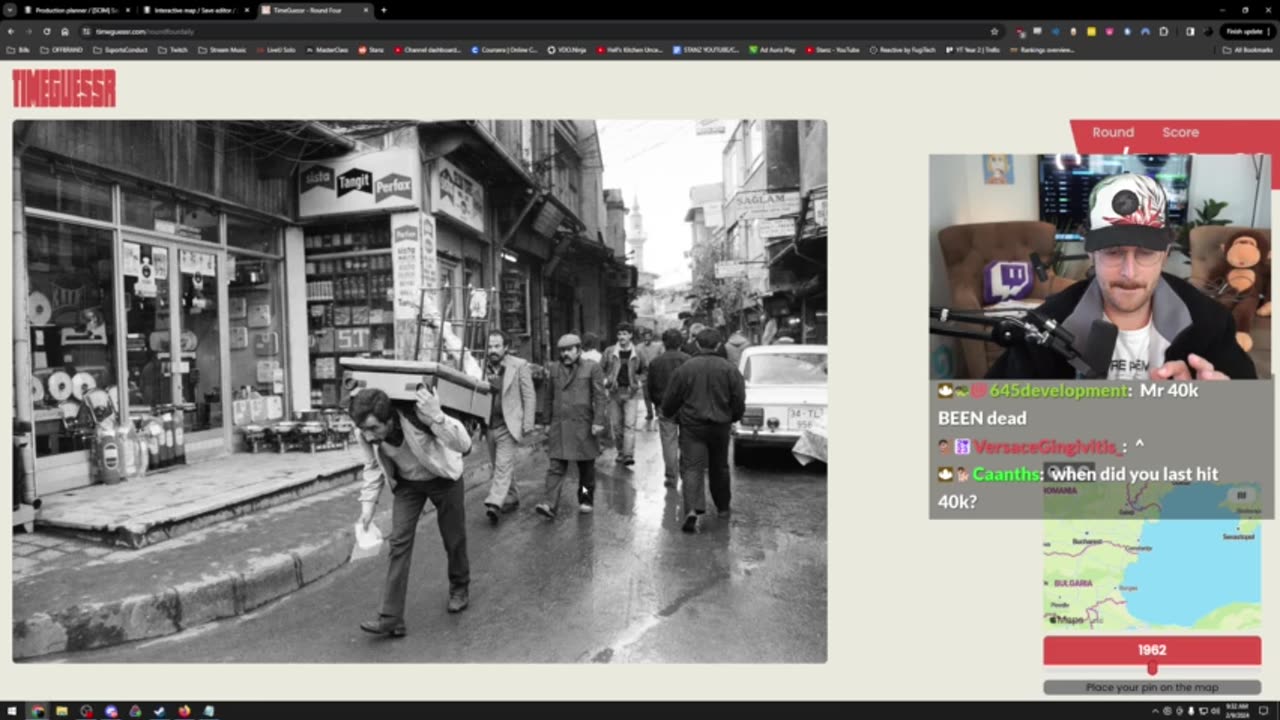The width and height of the screenshot is (1280, 720).
Task: Click the Finish update button
Action: pos(1244,32)
